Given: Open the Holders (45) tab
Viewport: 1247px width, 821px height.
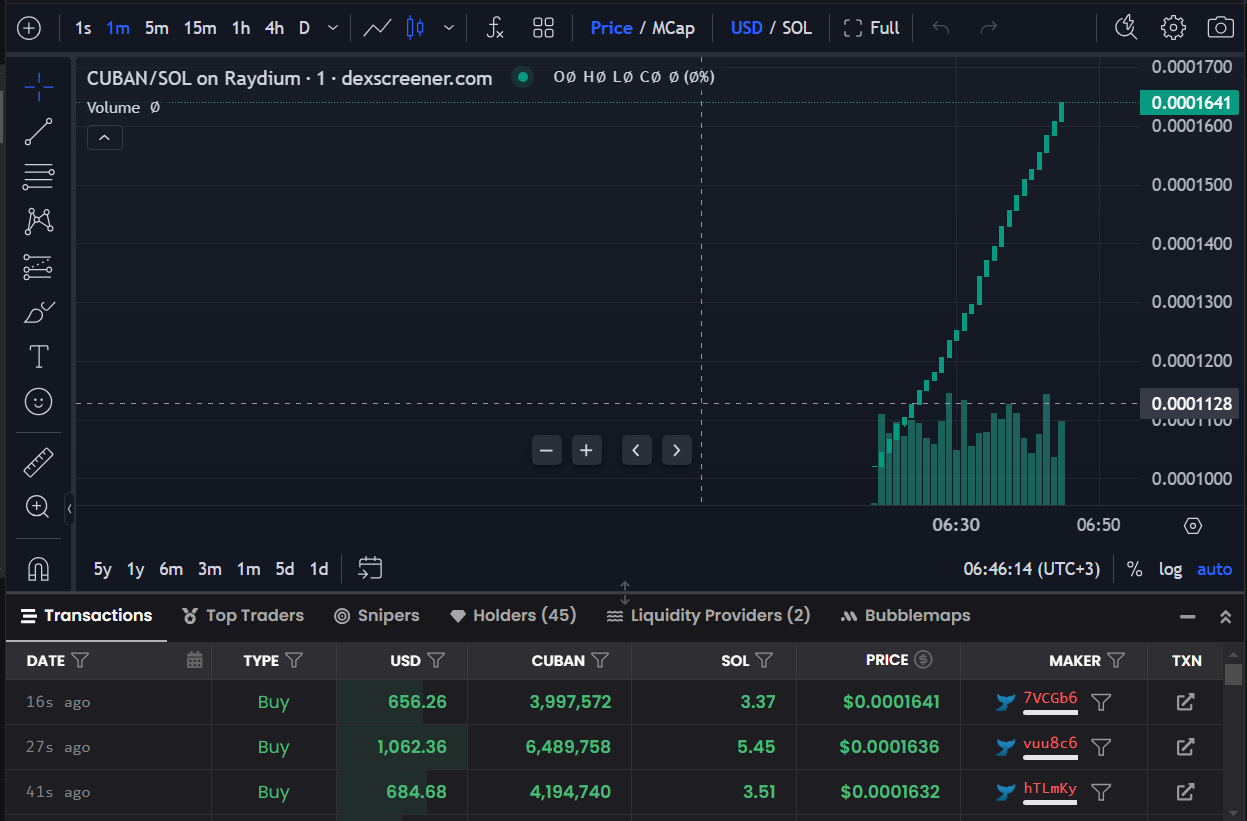Looking at the screenshot, I should [513, 616].
